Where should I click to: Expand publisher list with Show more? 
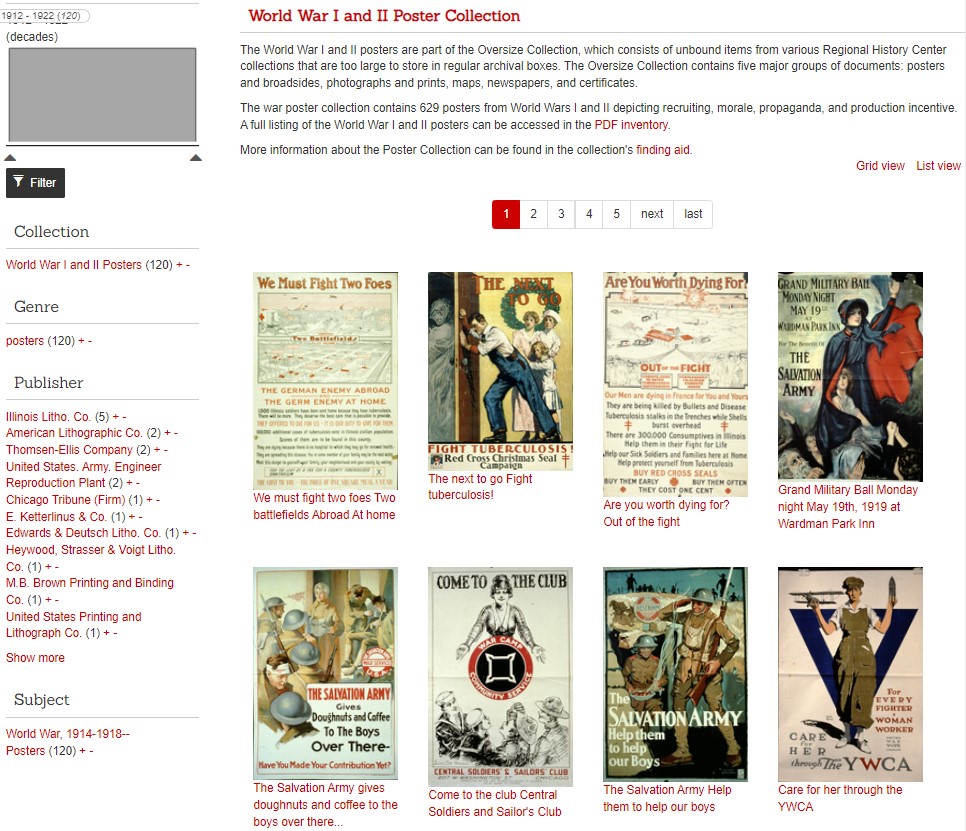tap(35, 657)
